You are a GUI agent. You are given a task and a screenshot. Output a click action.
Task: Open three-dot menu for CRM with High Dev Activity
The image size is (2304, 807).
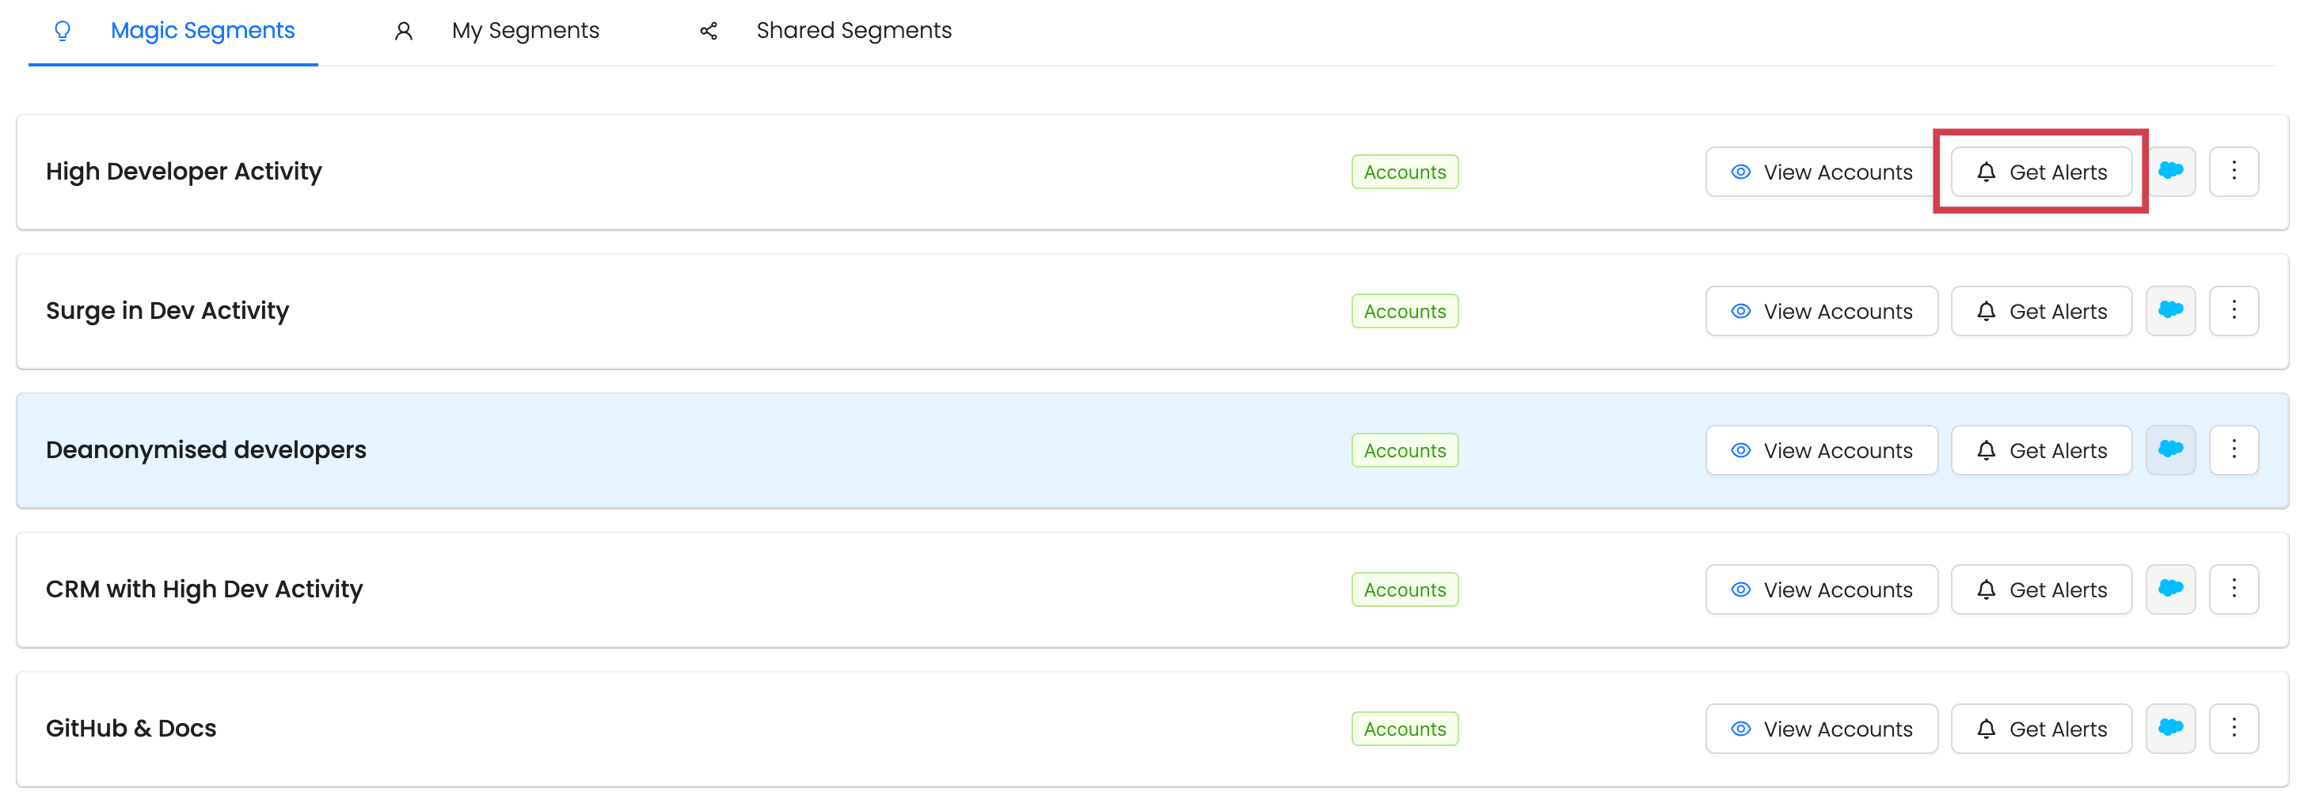pyautogui.click(x=2234, y=588)
